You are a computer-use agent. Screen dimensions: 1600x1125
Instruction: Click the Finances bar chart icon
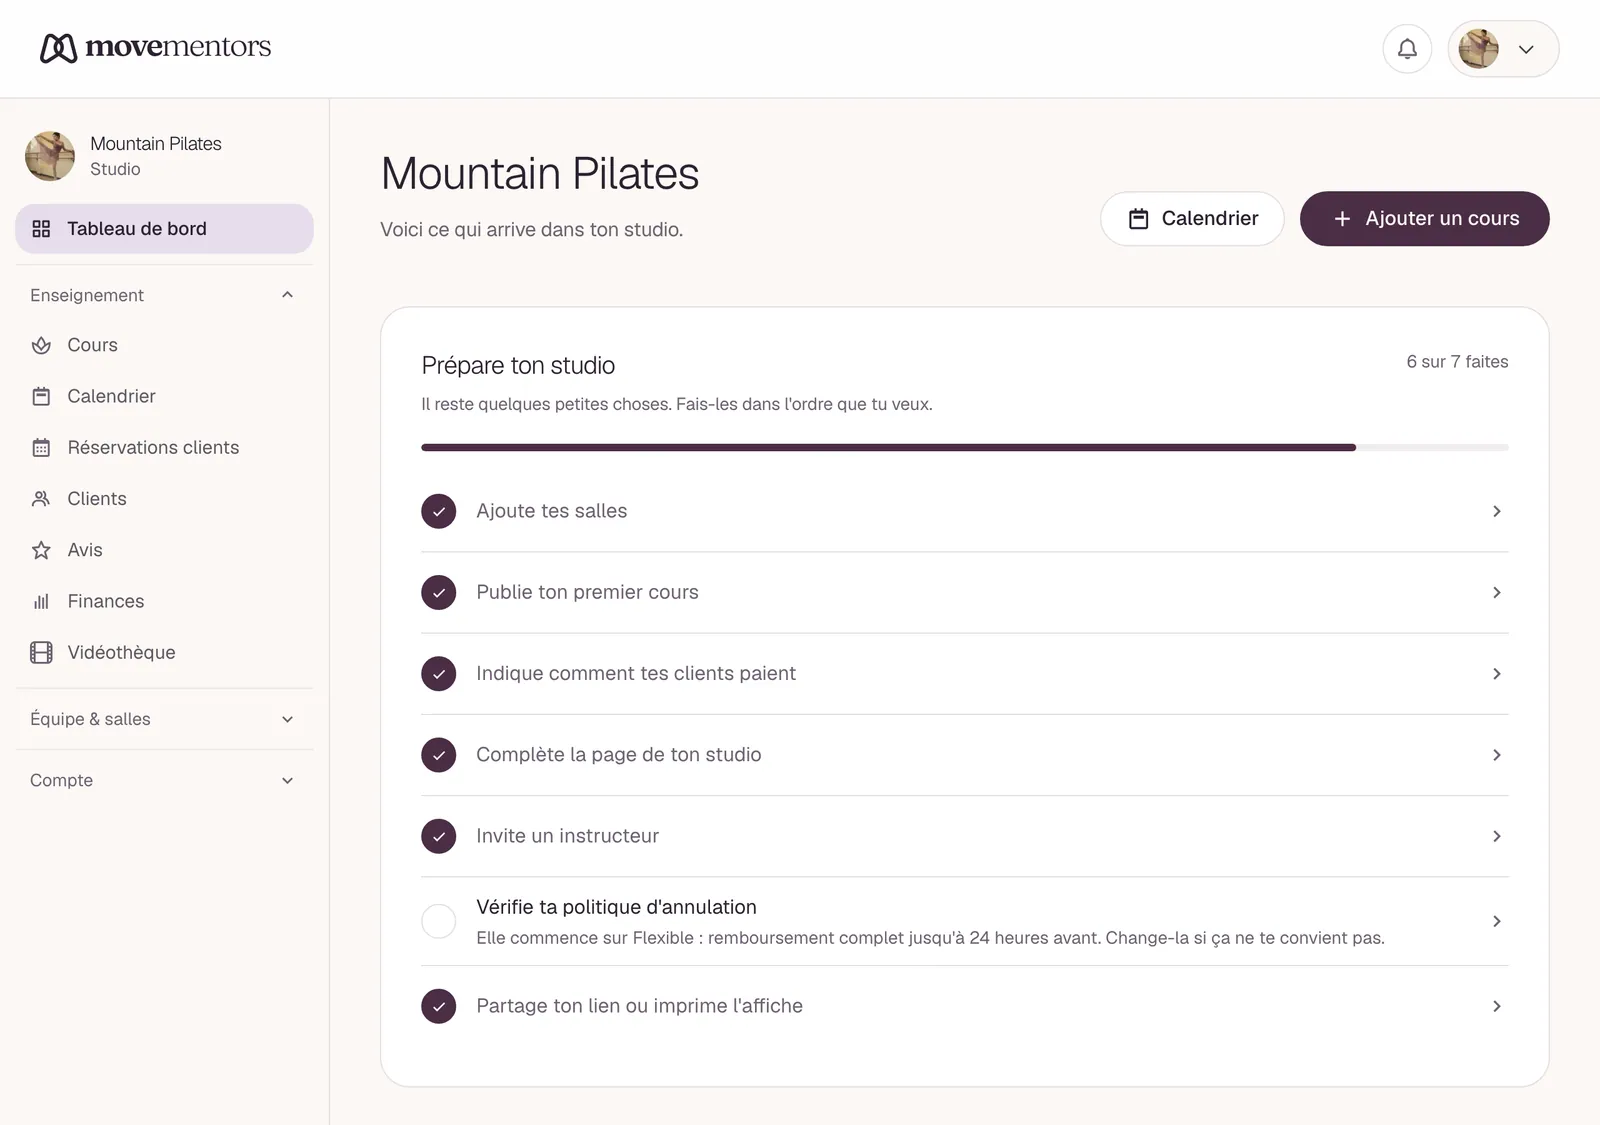41,601
